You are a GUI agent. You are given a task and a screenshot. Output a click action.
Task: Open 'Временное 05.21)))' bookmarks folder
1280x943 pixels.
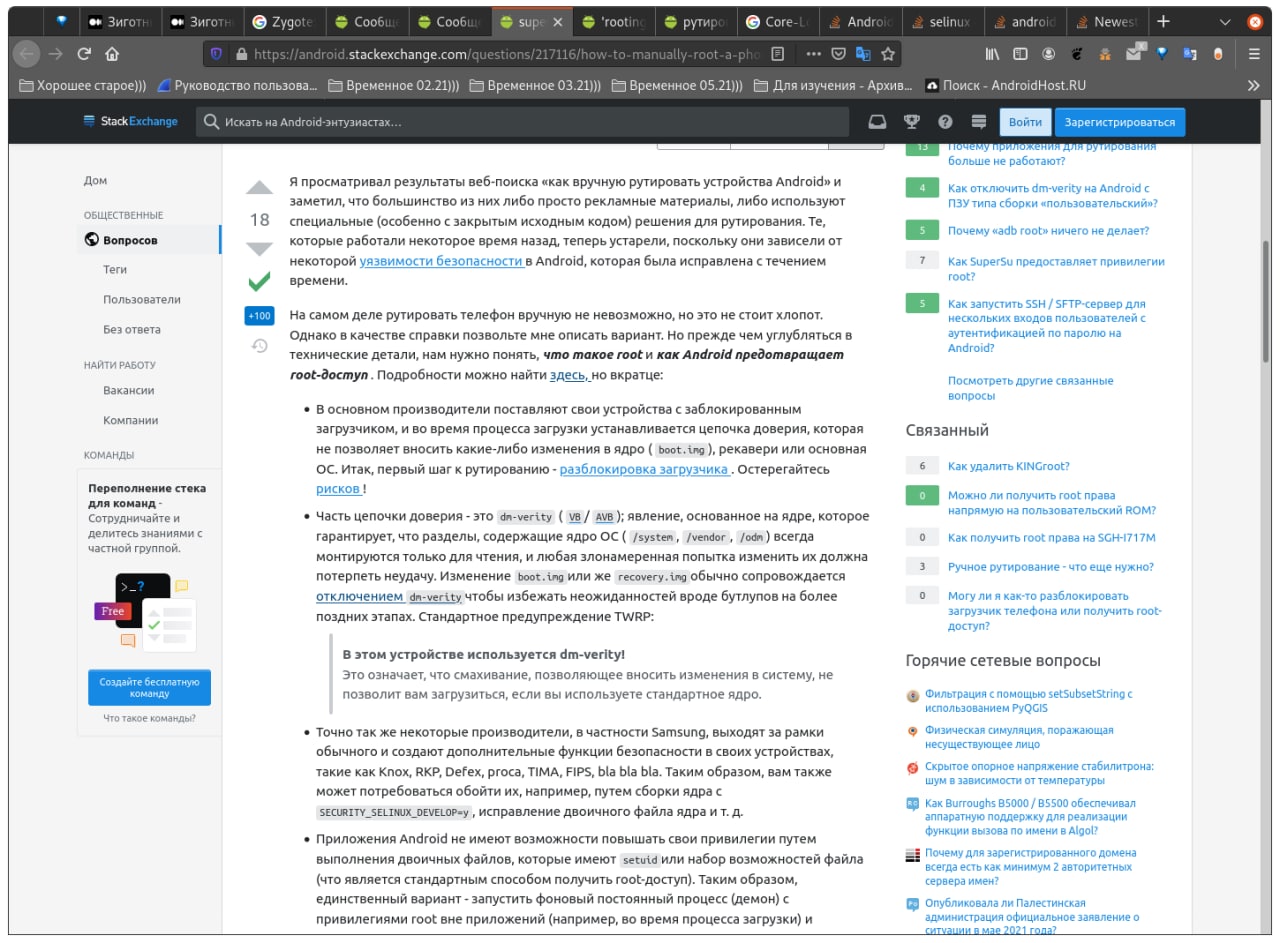click(x=677, y=86)
